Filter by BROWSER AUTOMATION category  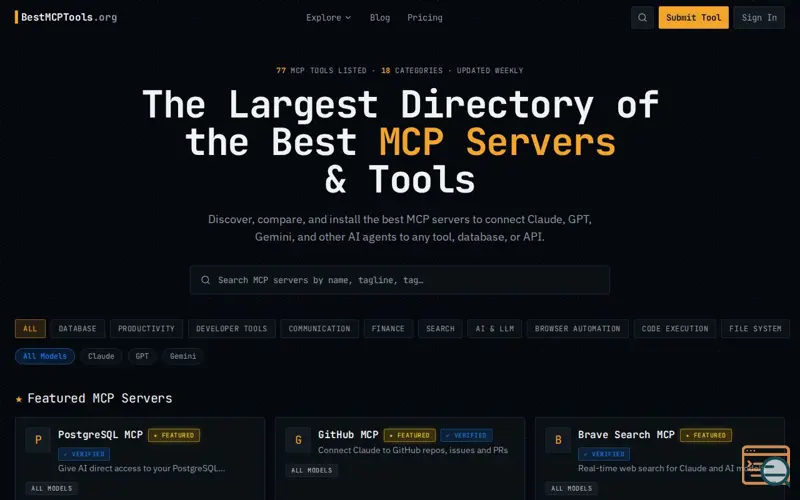(578, 329)
